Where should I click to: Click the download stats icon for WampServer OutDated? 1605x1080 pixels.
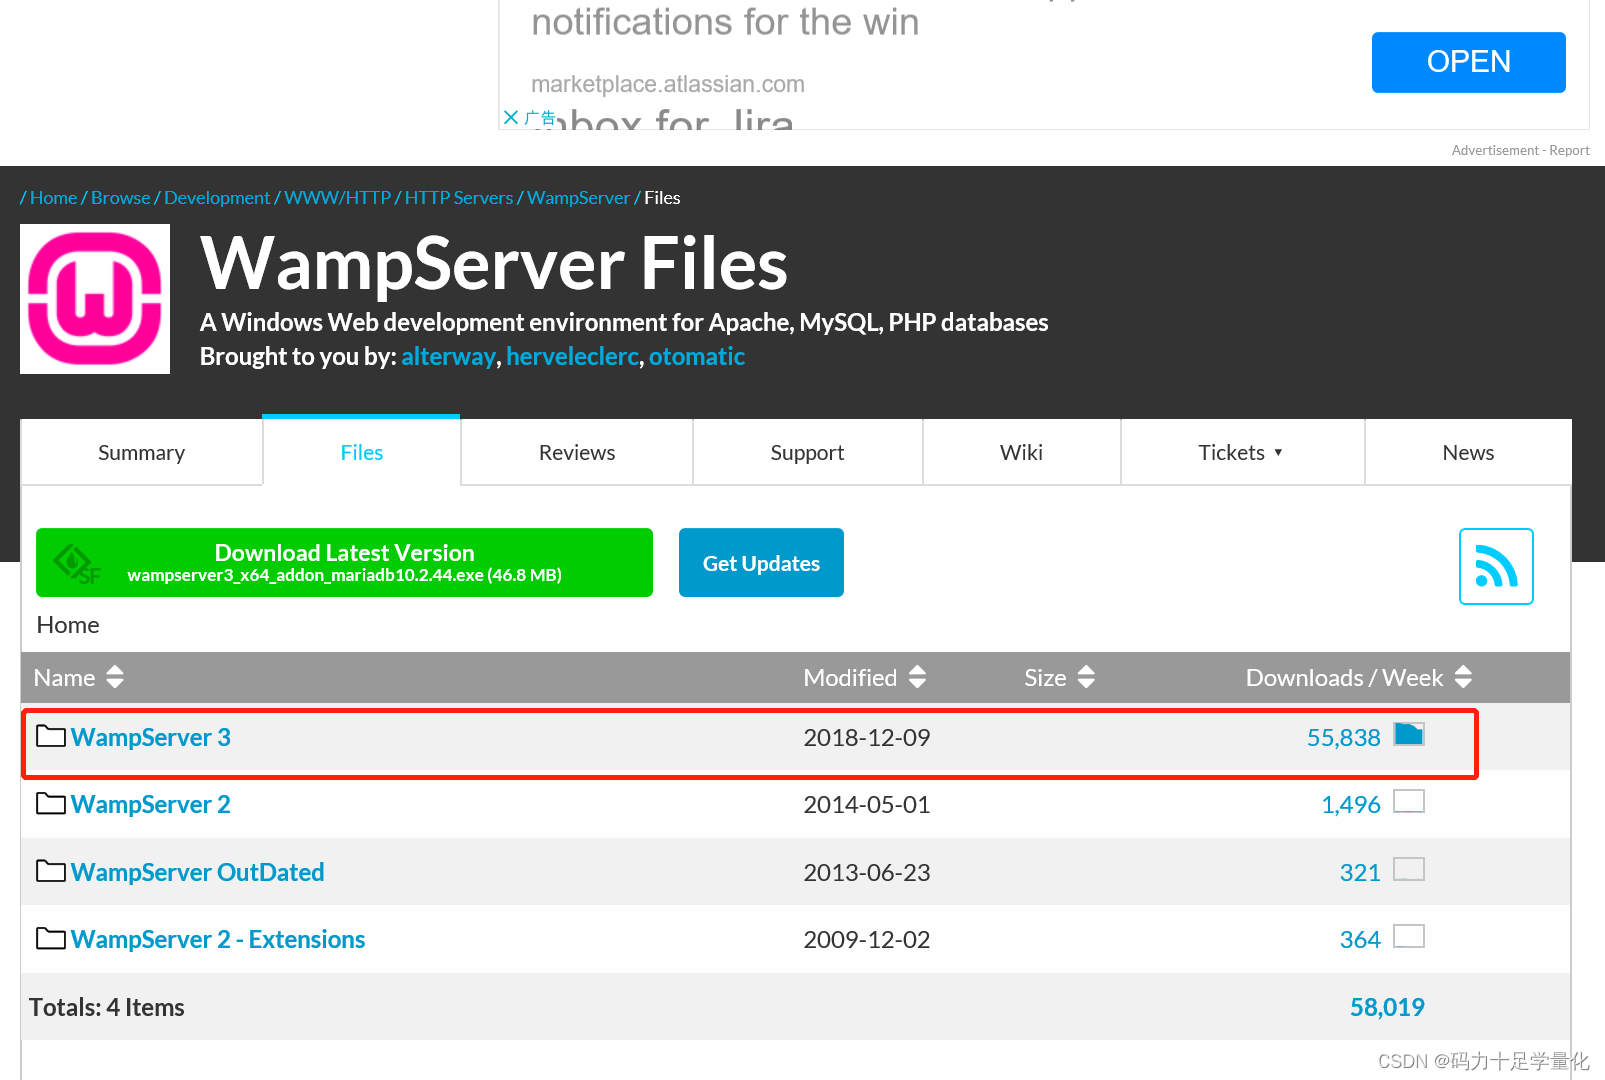click(x=1409, y=869)
